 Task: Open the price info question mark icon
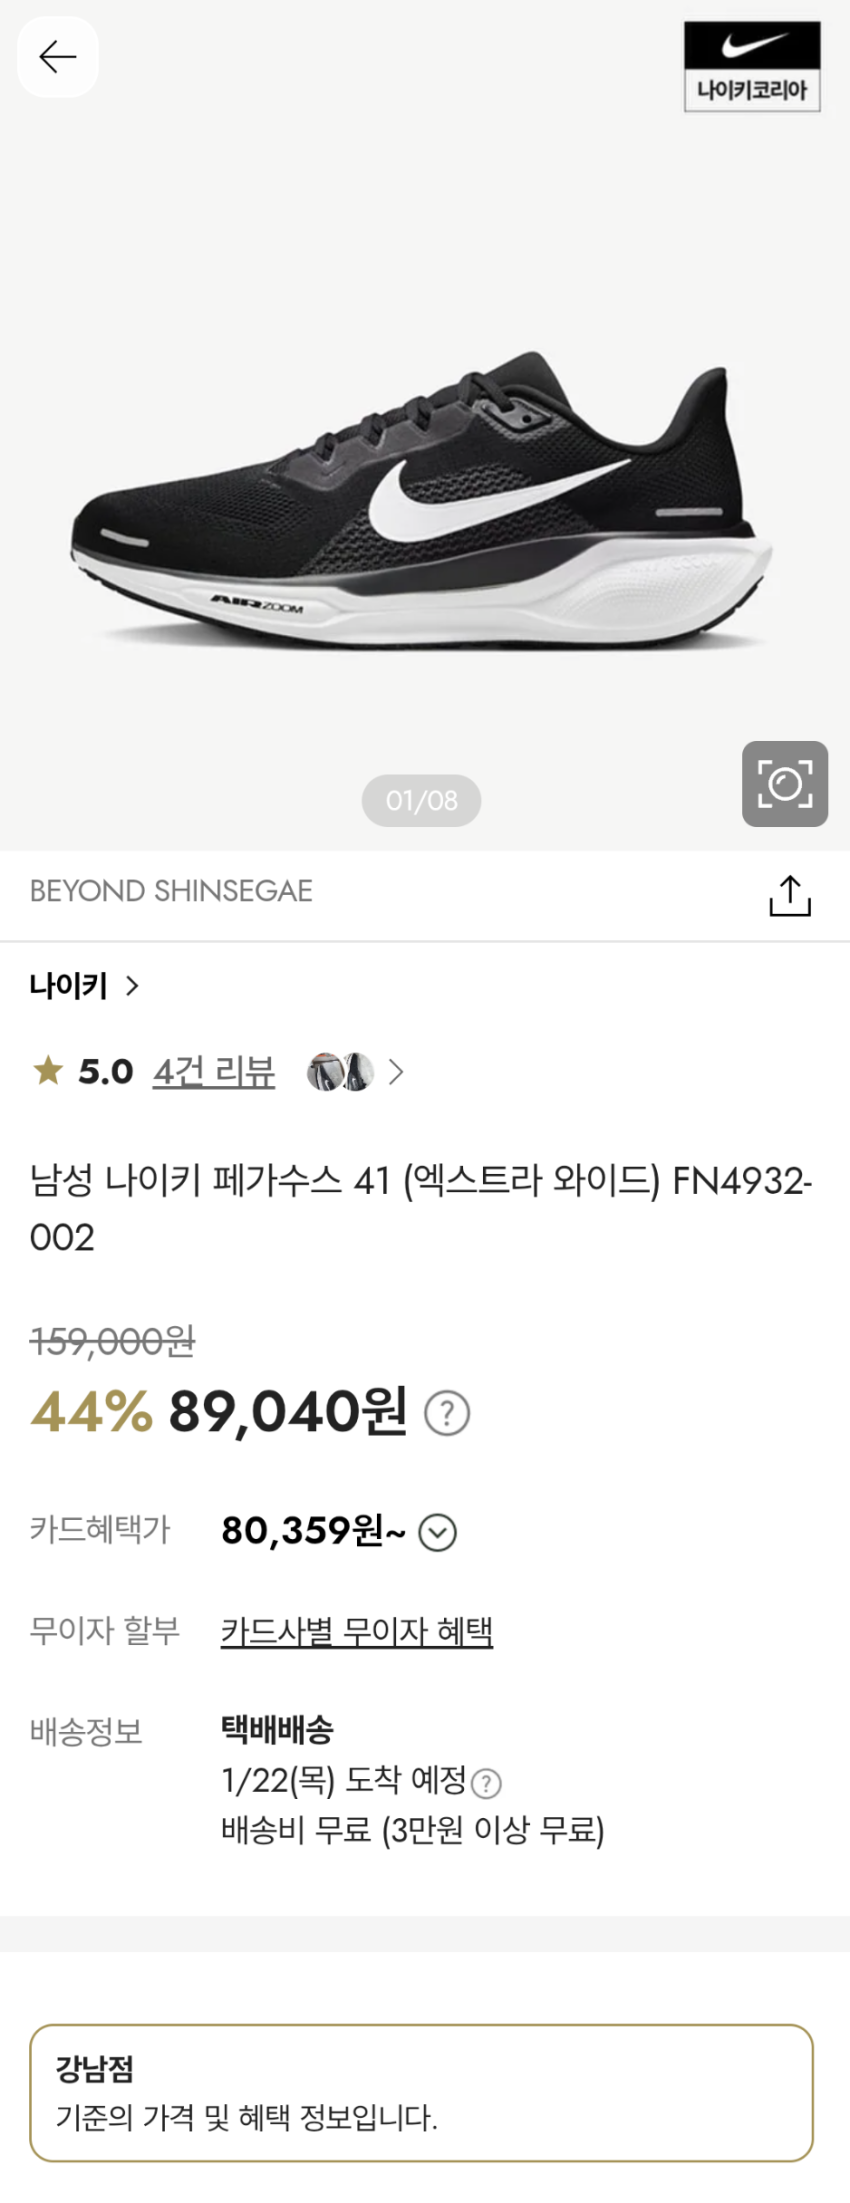(x=447, y=1413)
